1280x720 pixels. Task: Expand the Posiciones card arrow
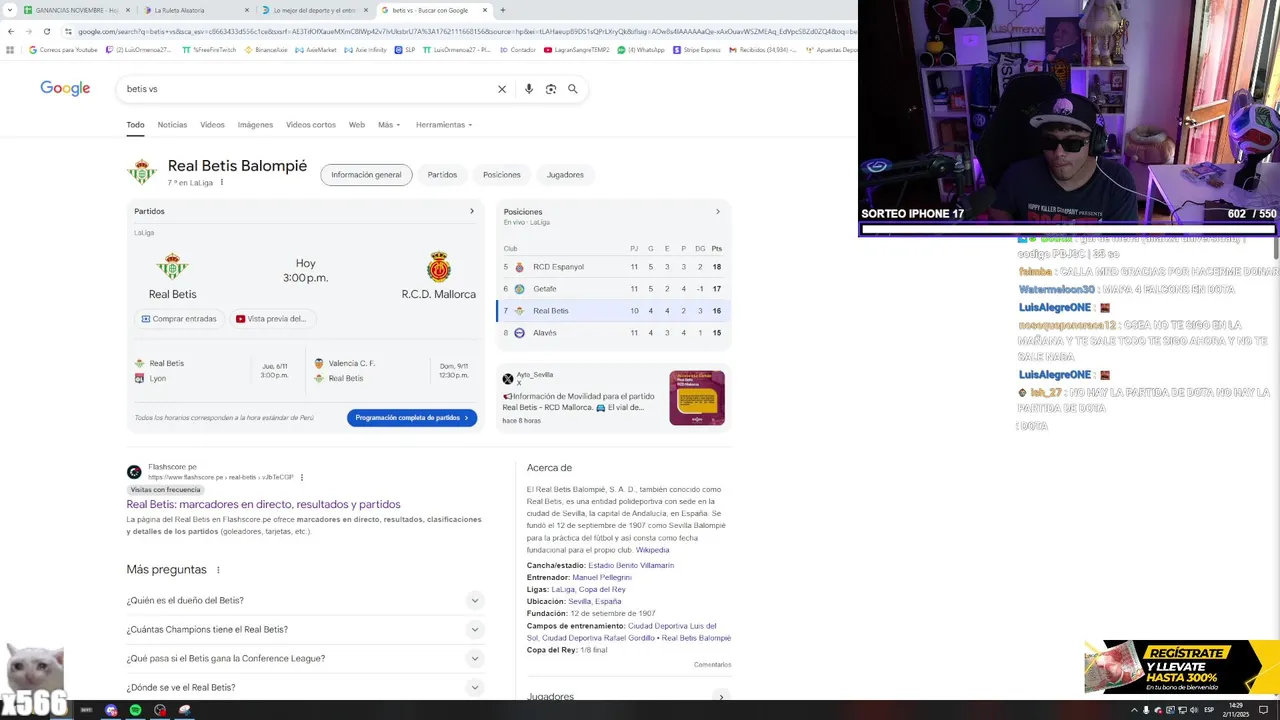click(717, 211)
